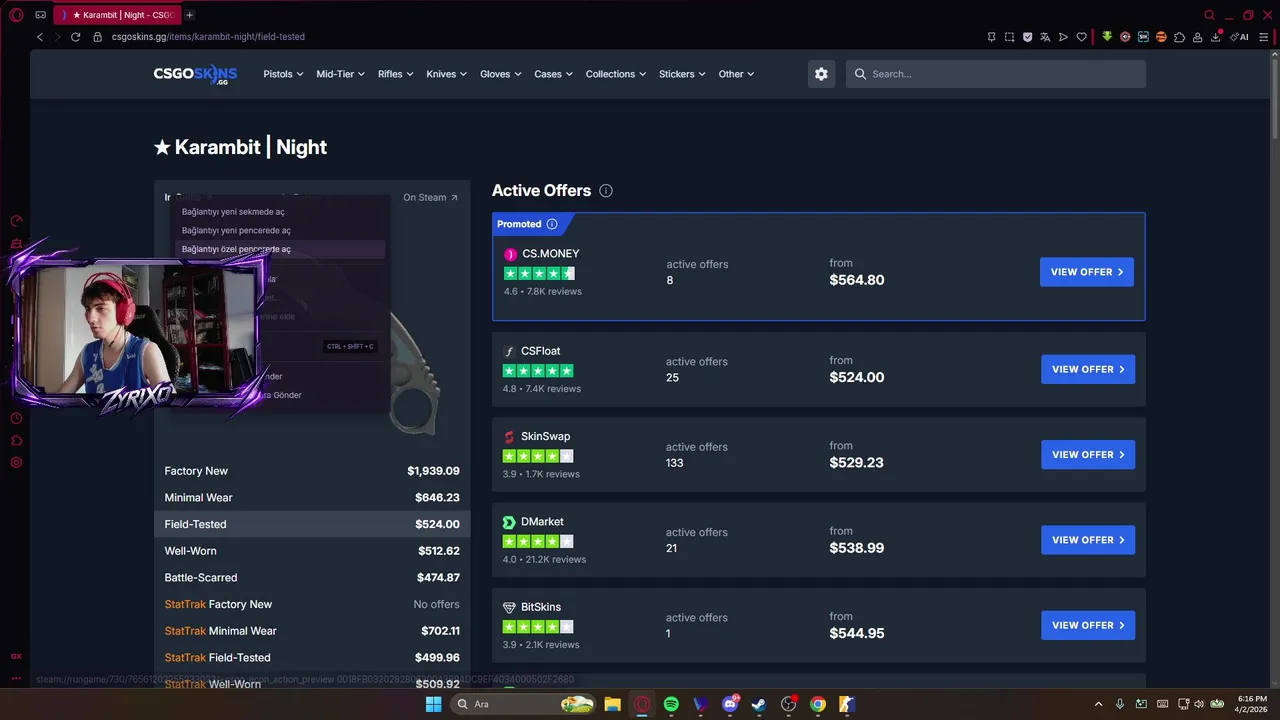
Task: Select 'Bağlantıyı özel pencerede aç' context entry
Action: click(280, 249)
